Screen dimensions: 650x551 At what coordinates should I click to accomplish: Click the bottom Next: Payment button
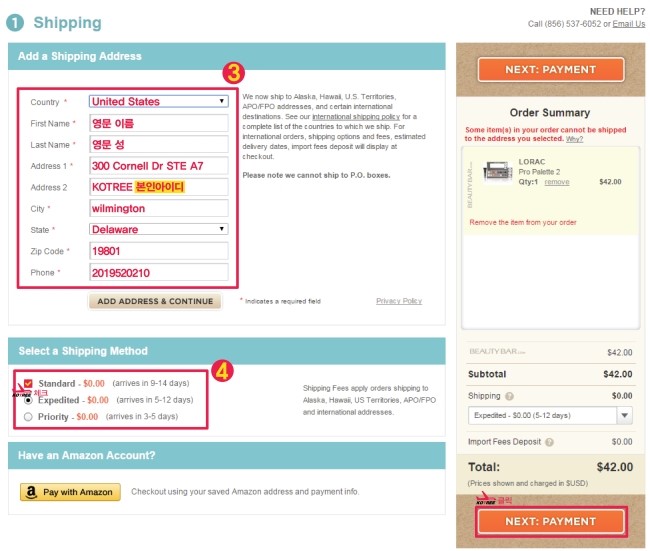551,521
